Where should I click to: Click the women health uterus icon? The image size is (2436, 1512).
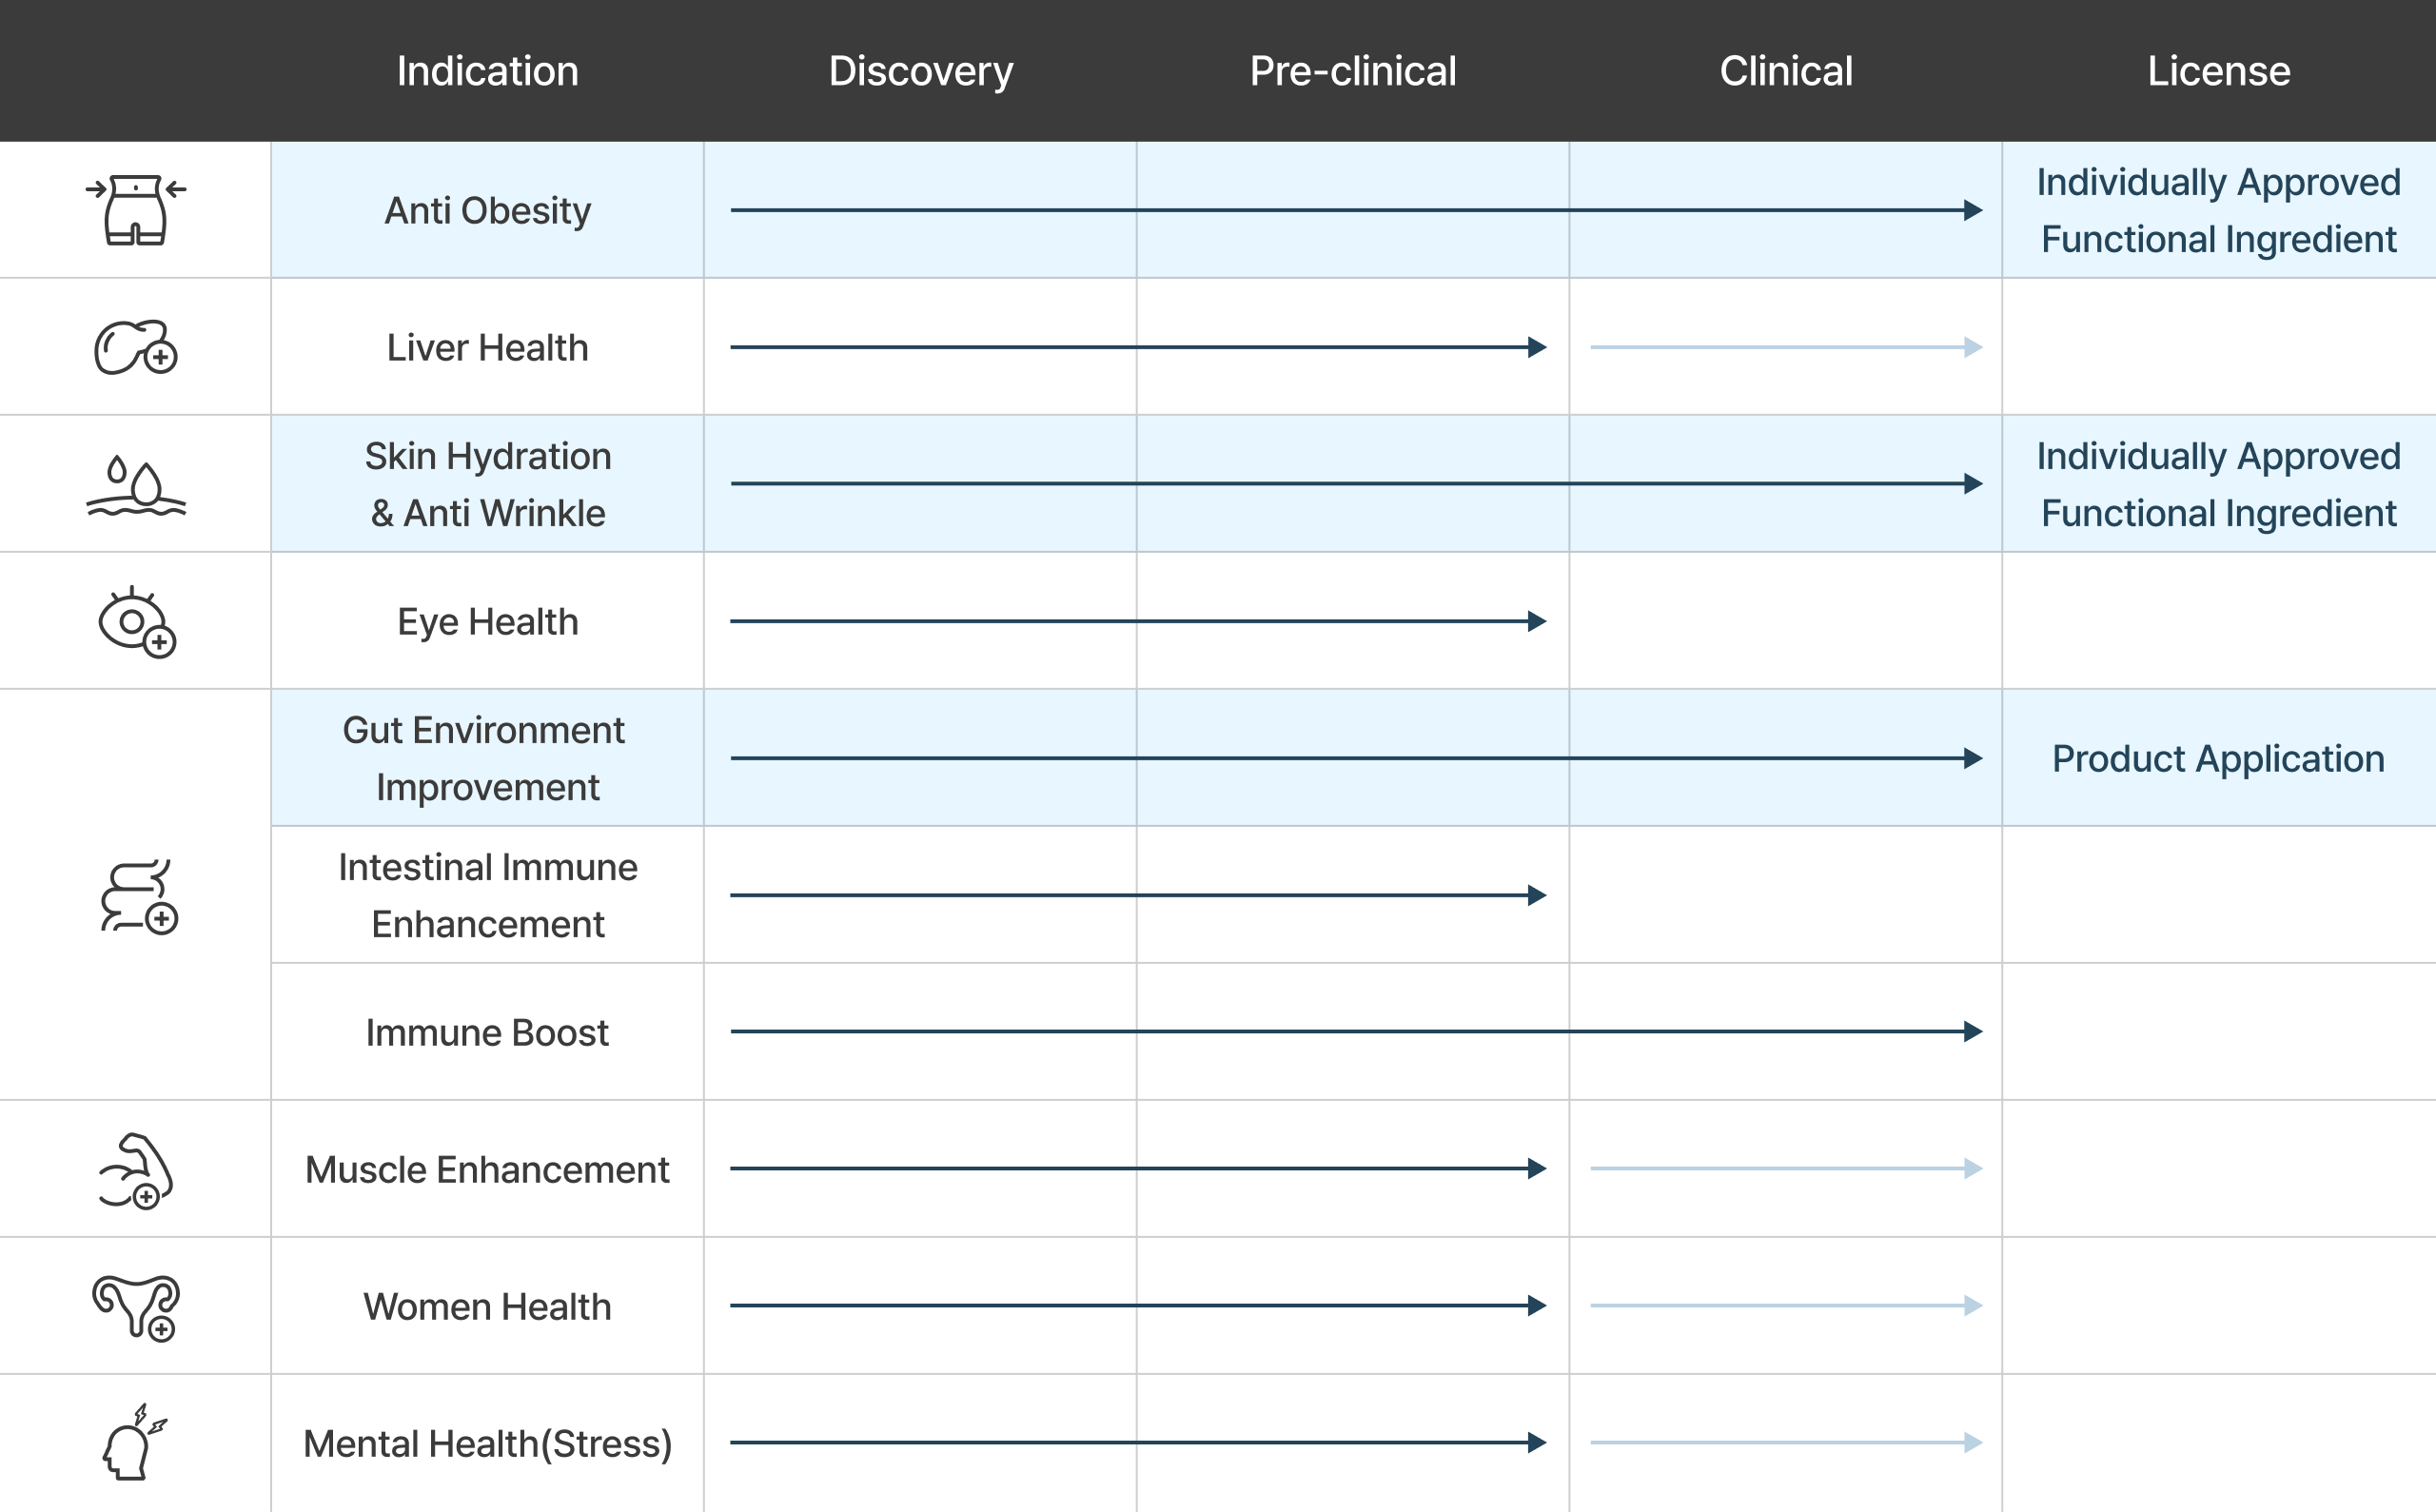[136, 1306]
